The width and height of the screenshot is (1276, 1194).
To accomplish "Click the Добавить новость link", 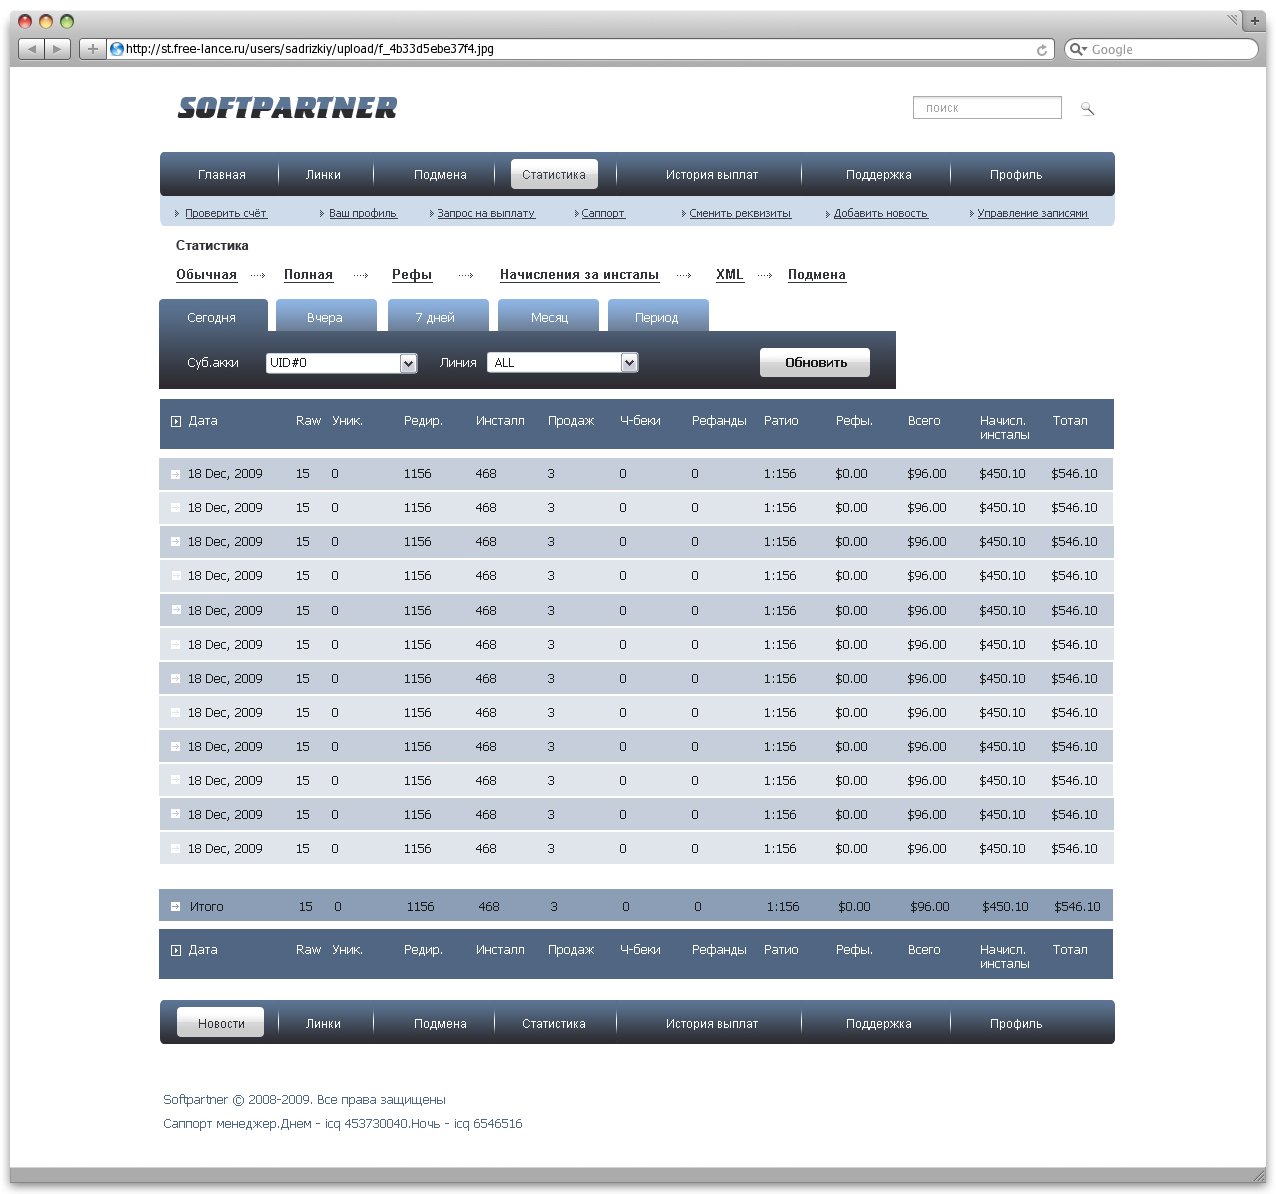I will click(x=881, y=213).
